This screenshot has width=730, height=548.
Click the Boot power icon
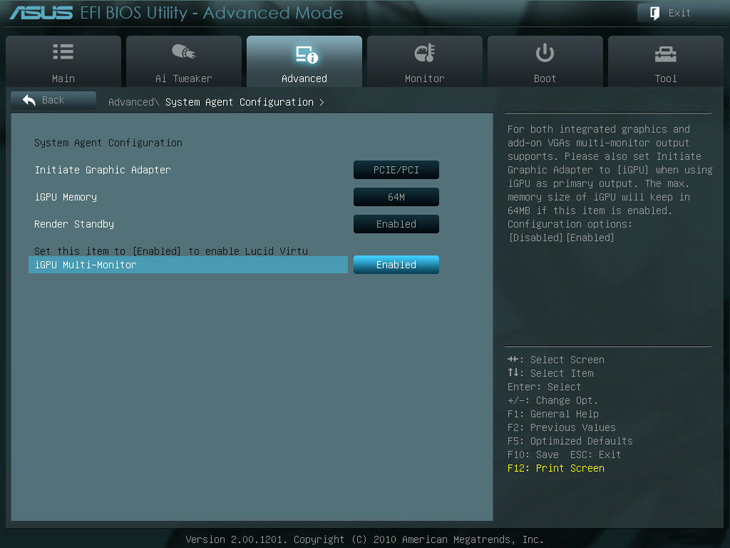point(545,53)
